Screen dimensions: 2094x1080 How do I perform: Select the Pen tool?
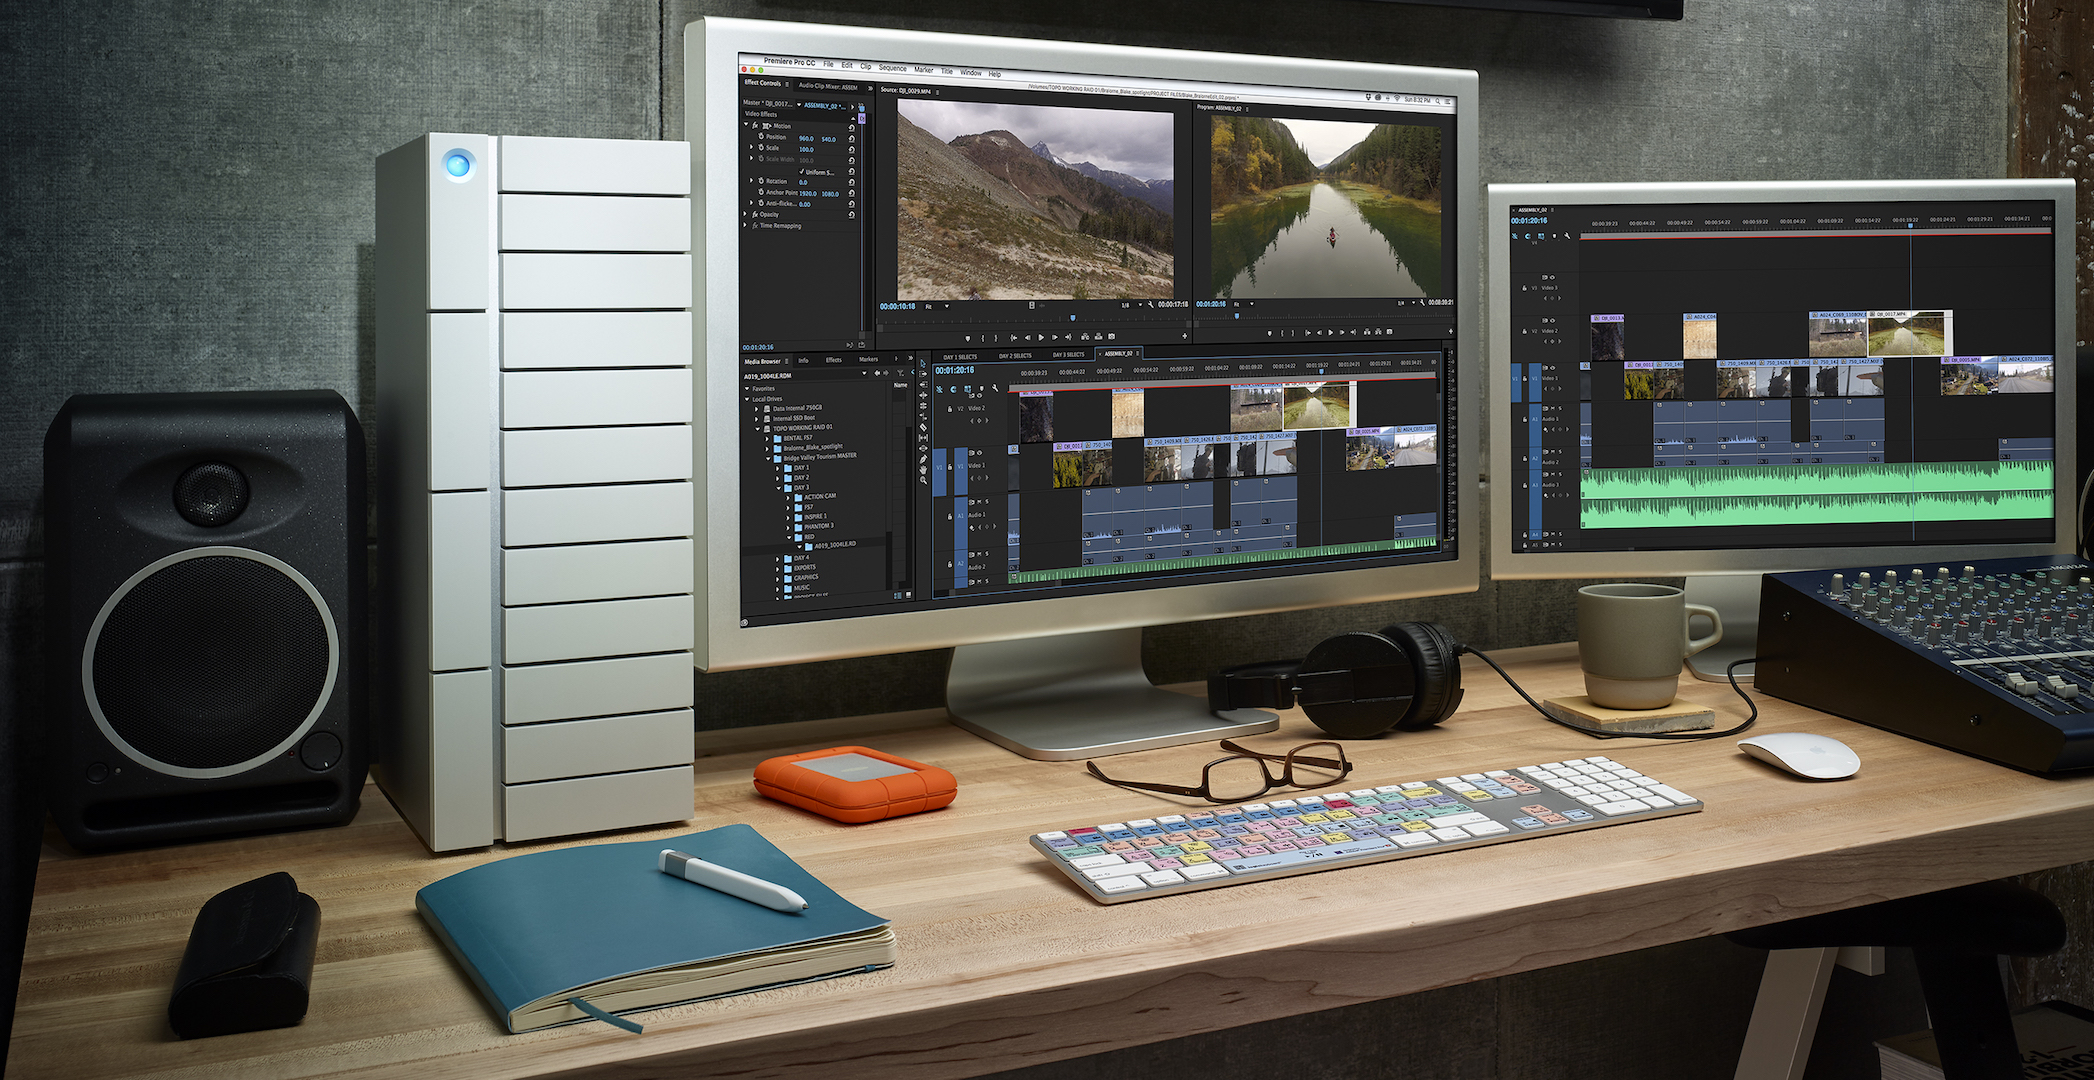[x=922, y=459]
